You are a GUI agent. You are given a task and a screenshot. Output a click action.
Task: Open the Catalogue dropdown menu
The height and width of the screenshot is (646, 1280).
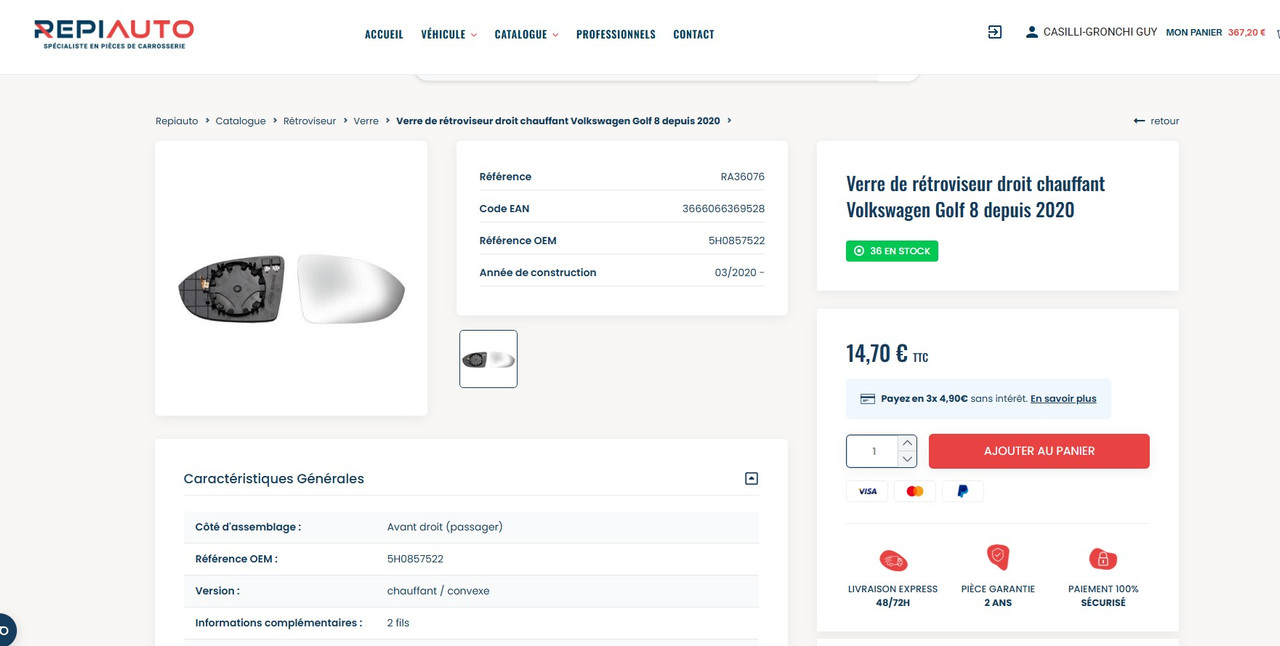527,34
